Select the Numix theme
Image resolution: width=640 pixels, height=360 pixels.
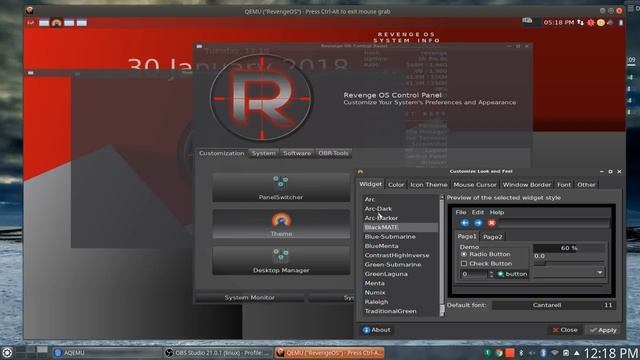pyautogui.click(x=400, y=293)
